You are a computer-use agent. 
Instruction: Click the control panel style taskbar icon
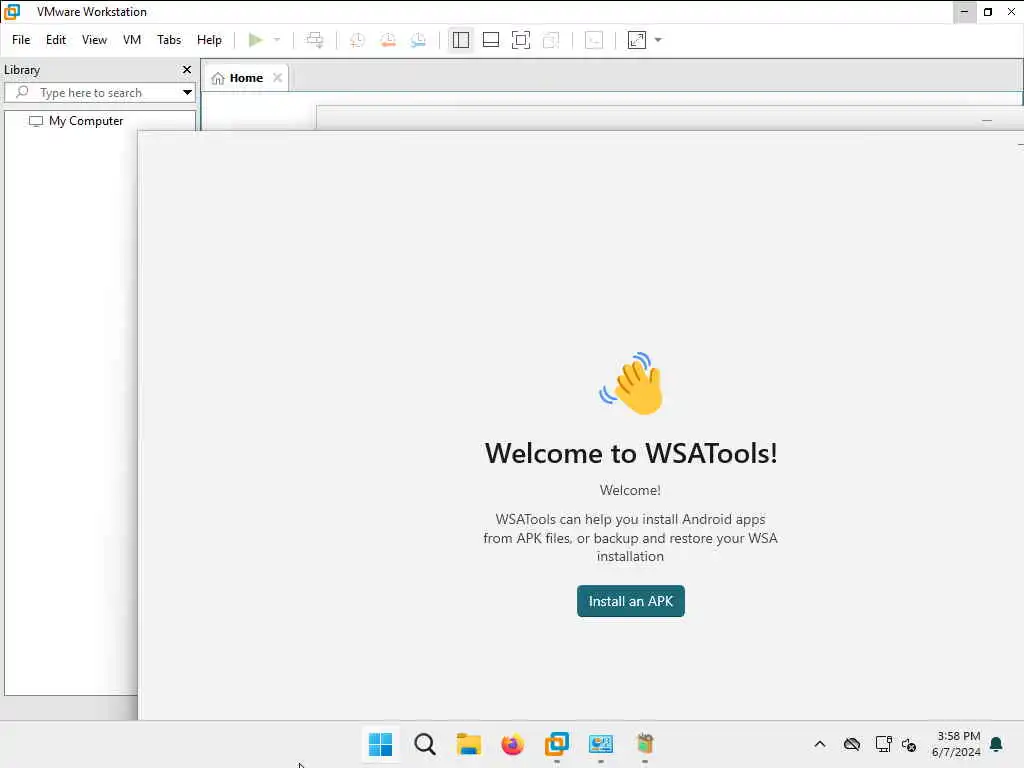coord(601,744)
